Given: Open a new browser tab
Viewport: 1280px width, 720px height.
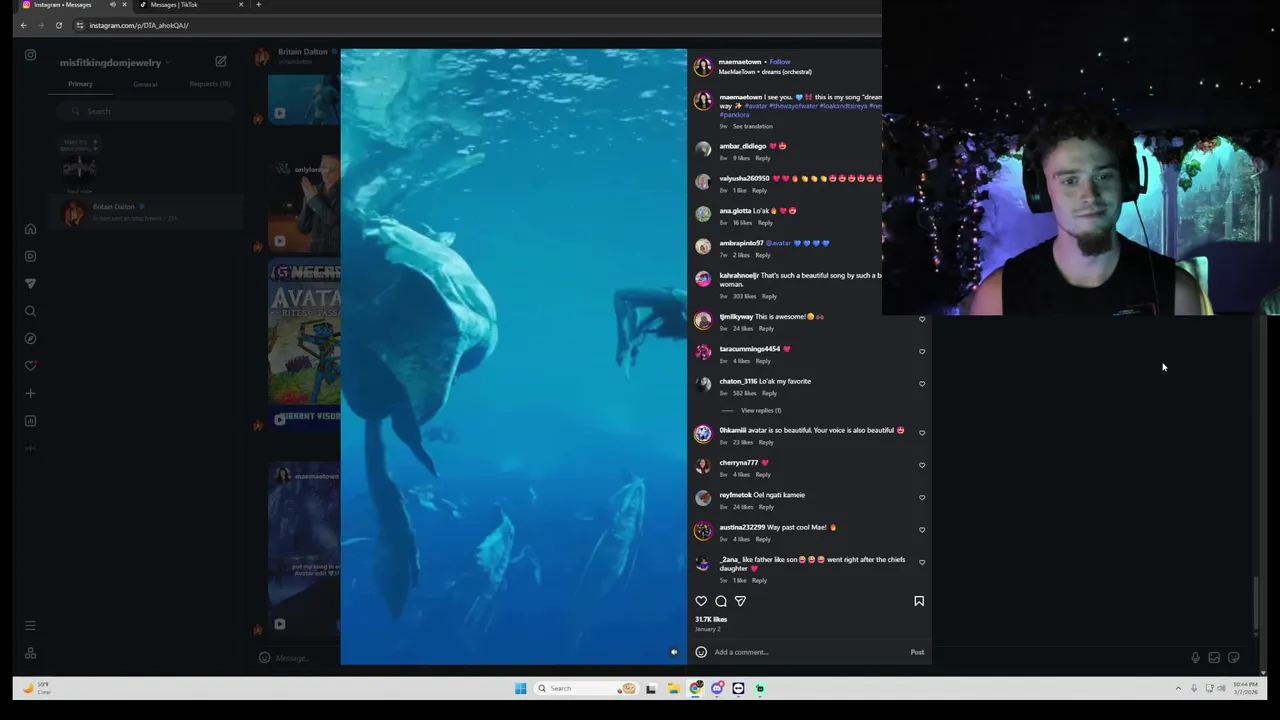Looking at the screenshot, I should pyautogui.click(x=258, y=5).
